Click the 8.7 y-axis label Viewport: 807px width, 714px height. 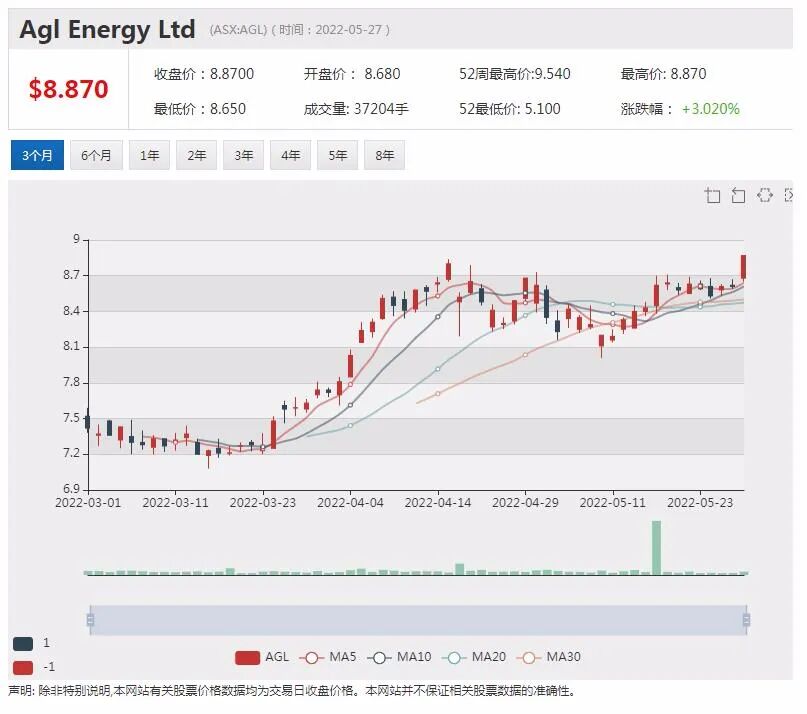(x=72, y=275)
